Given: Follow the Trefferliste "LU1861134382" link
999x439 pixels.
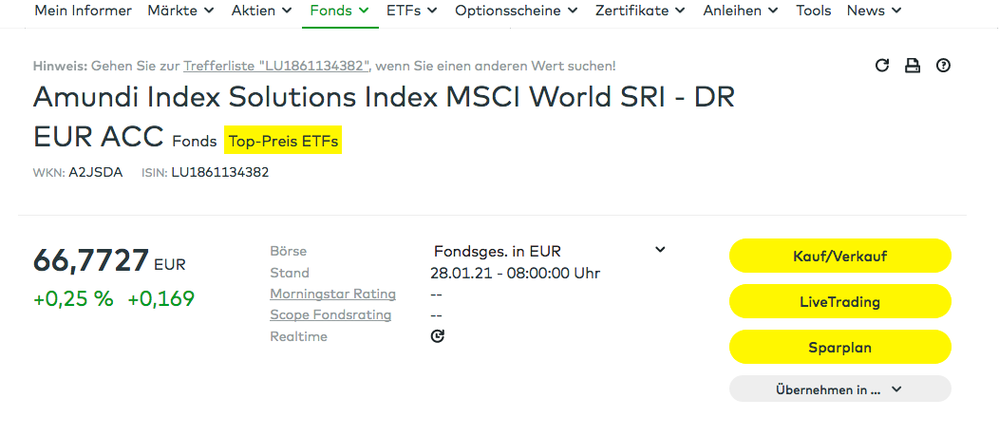Looking at the screenshot, I should (x=277, y=66).
